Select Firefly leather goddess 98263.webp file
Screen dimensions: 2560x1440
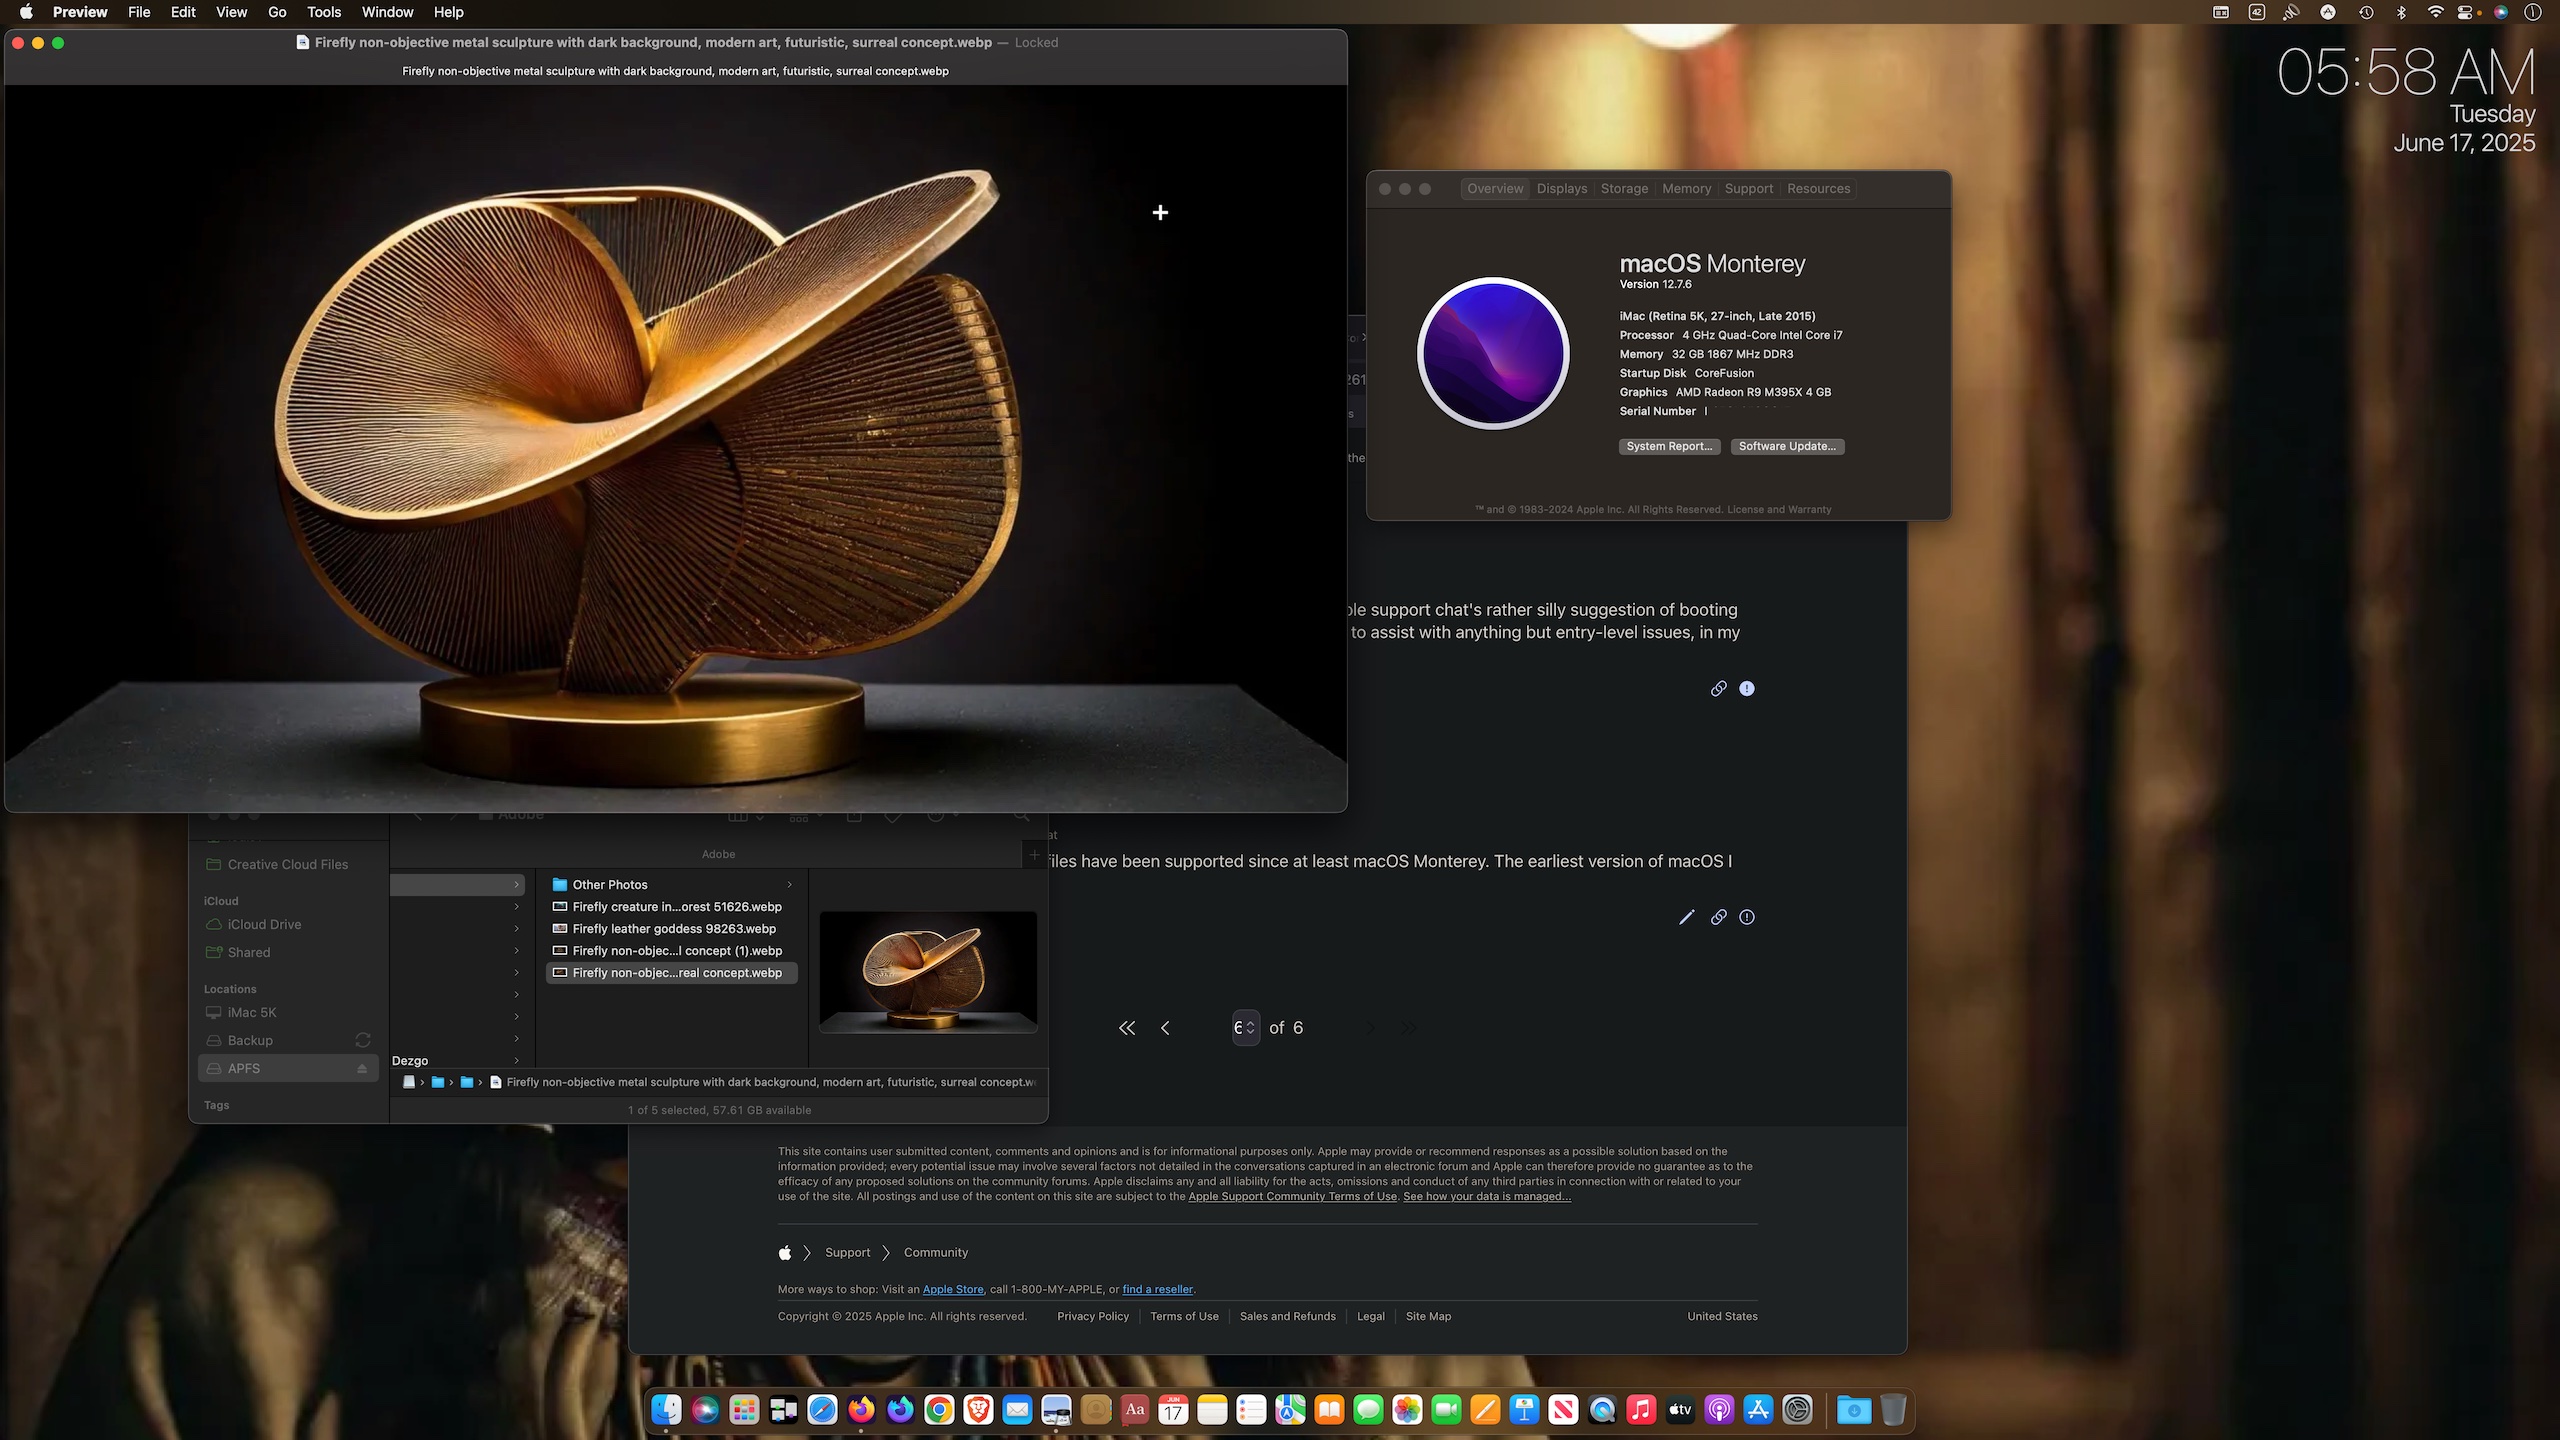click(673, 929)
